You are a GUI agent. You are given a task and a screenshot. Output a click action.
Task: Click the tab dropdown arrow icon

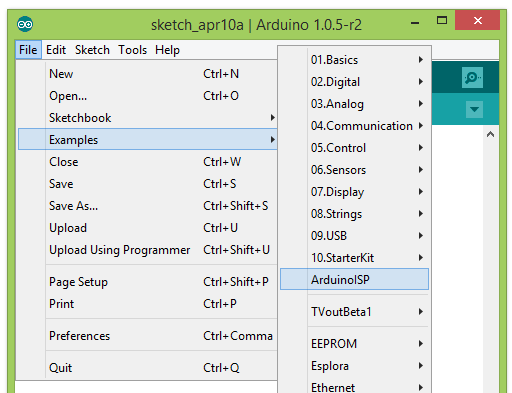(x=474, y=109)
